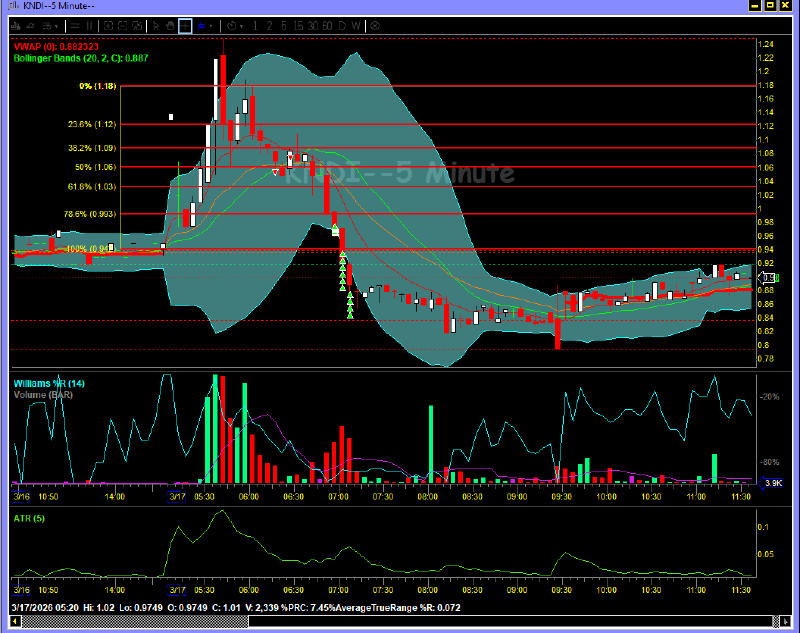The width and height of the screenshot is (800, 633).
Task: Click the zoom out icon
Action: 122,26
